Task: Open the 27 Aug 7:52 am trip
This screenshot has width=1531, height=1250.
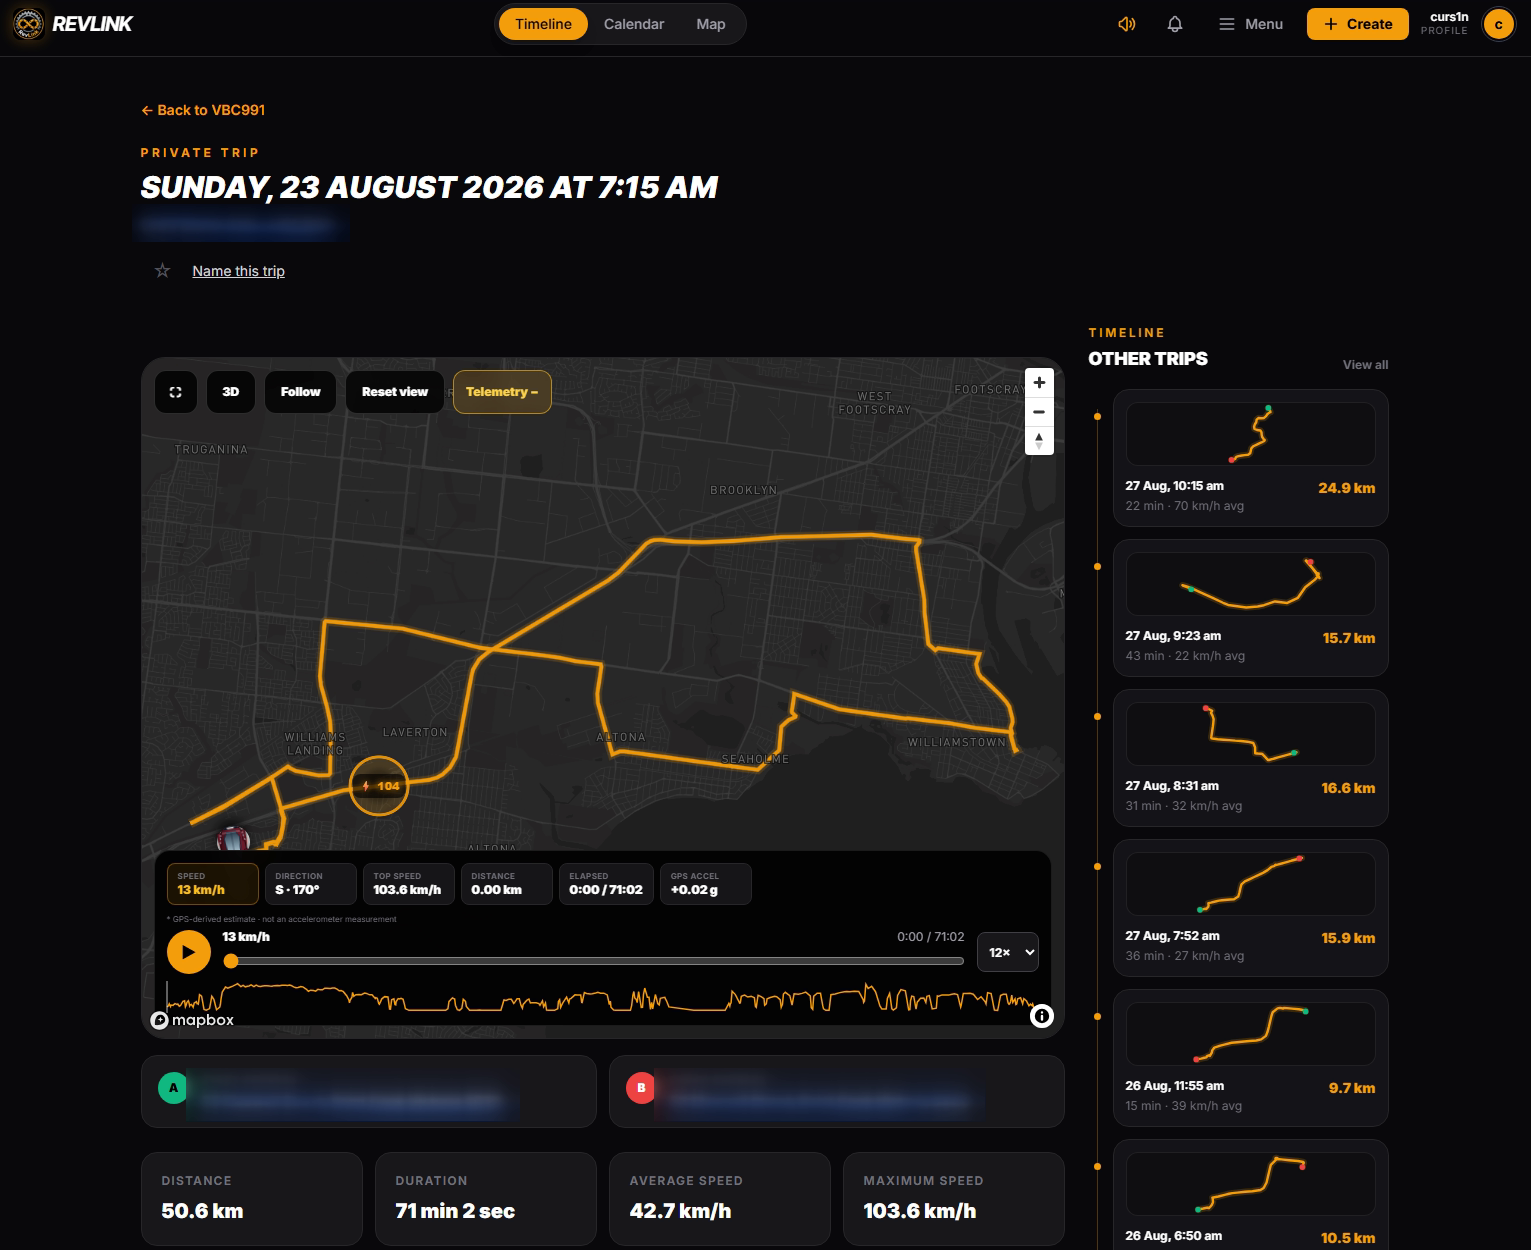Action: point(1250,908)
